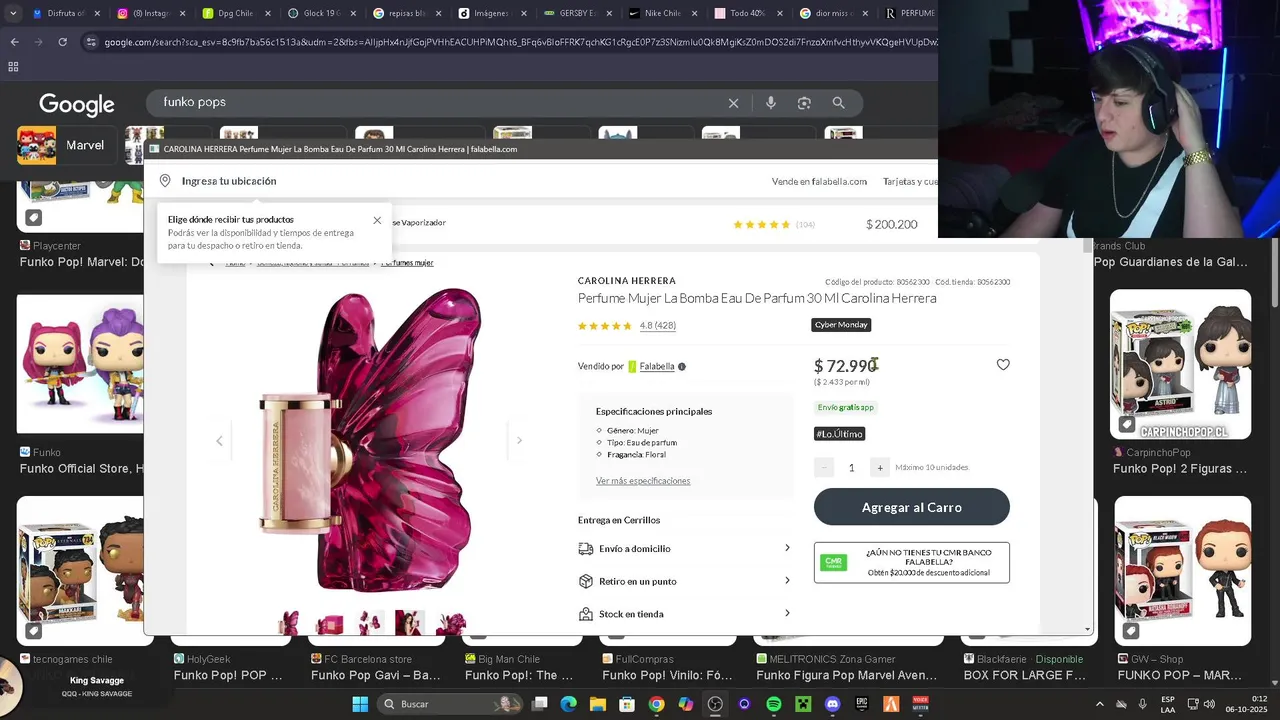Open the Funko Official Store image result

point(80,364)
